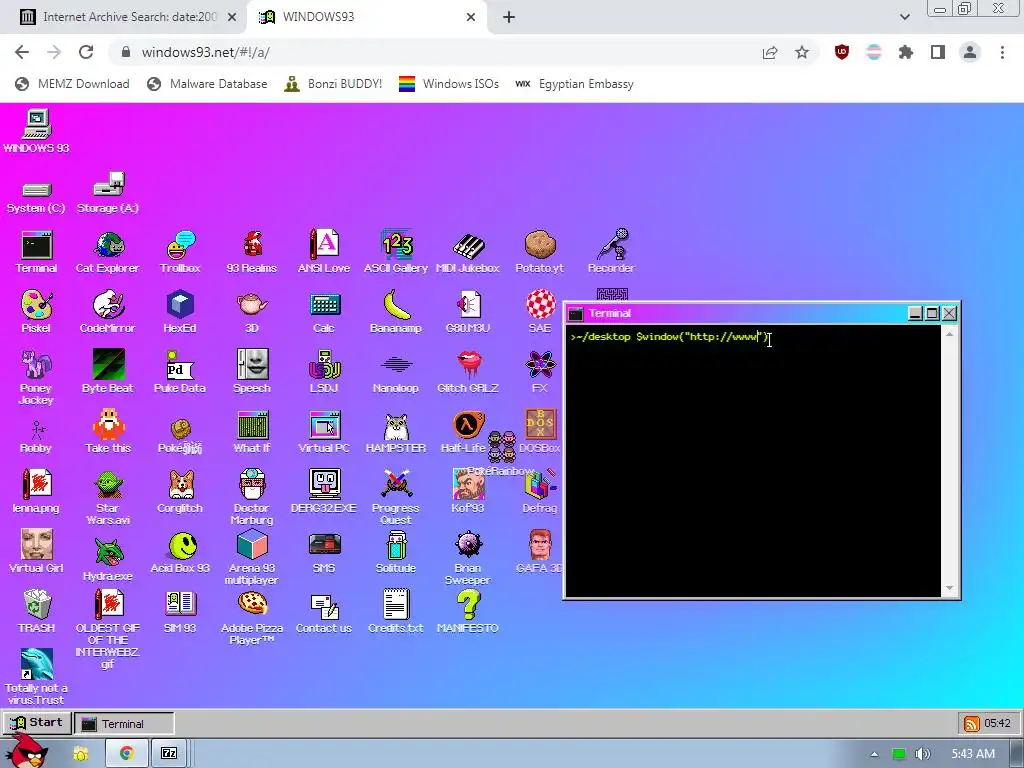Open a new browser tab

509,17
